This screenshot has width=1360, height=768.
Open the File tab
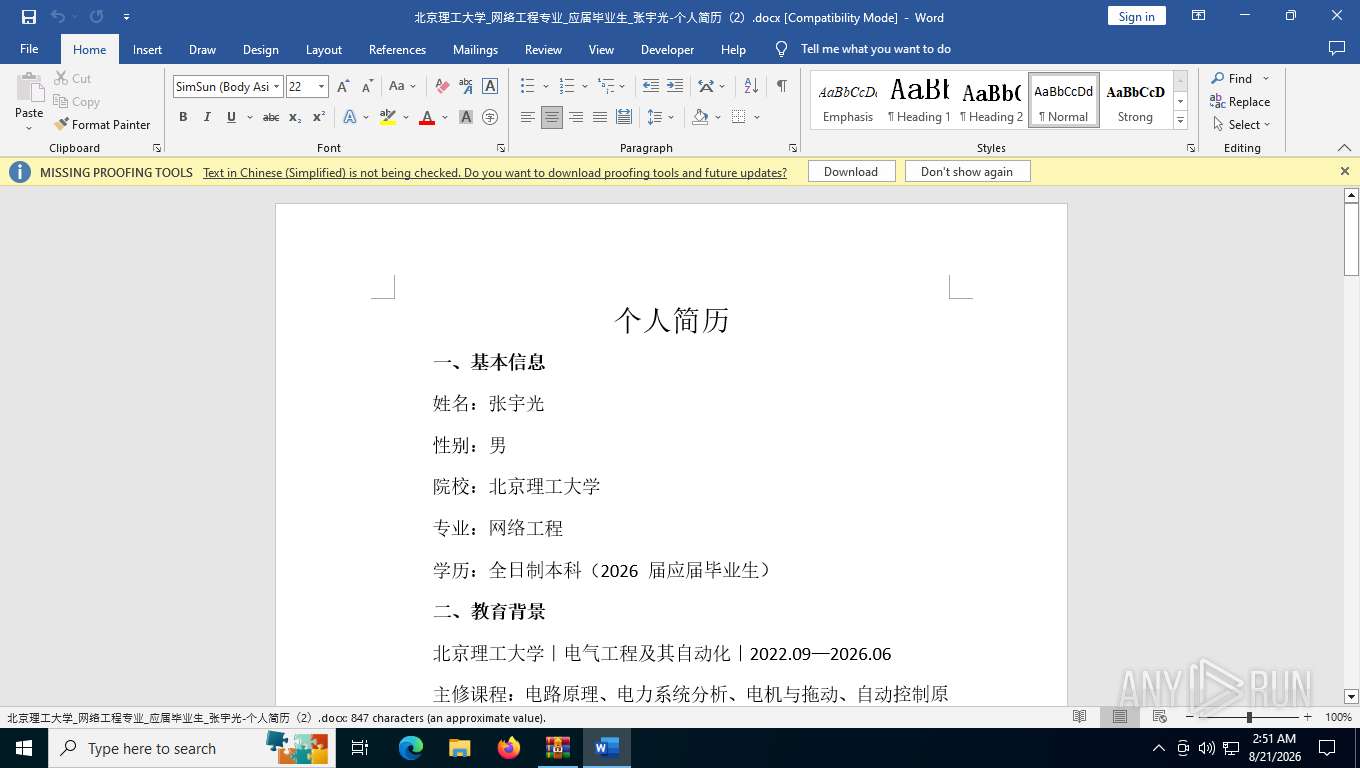pos(29,49)
